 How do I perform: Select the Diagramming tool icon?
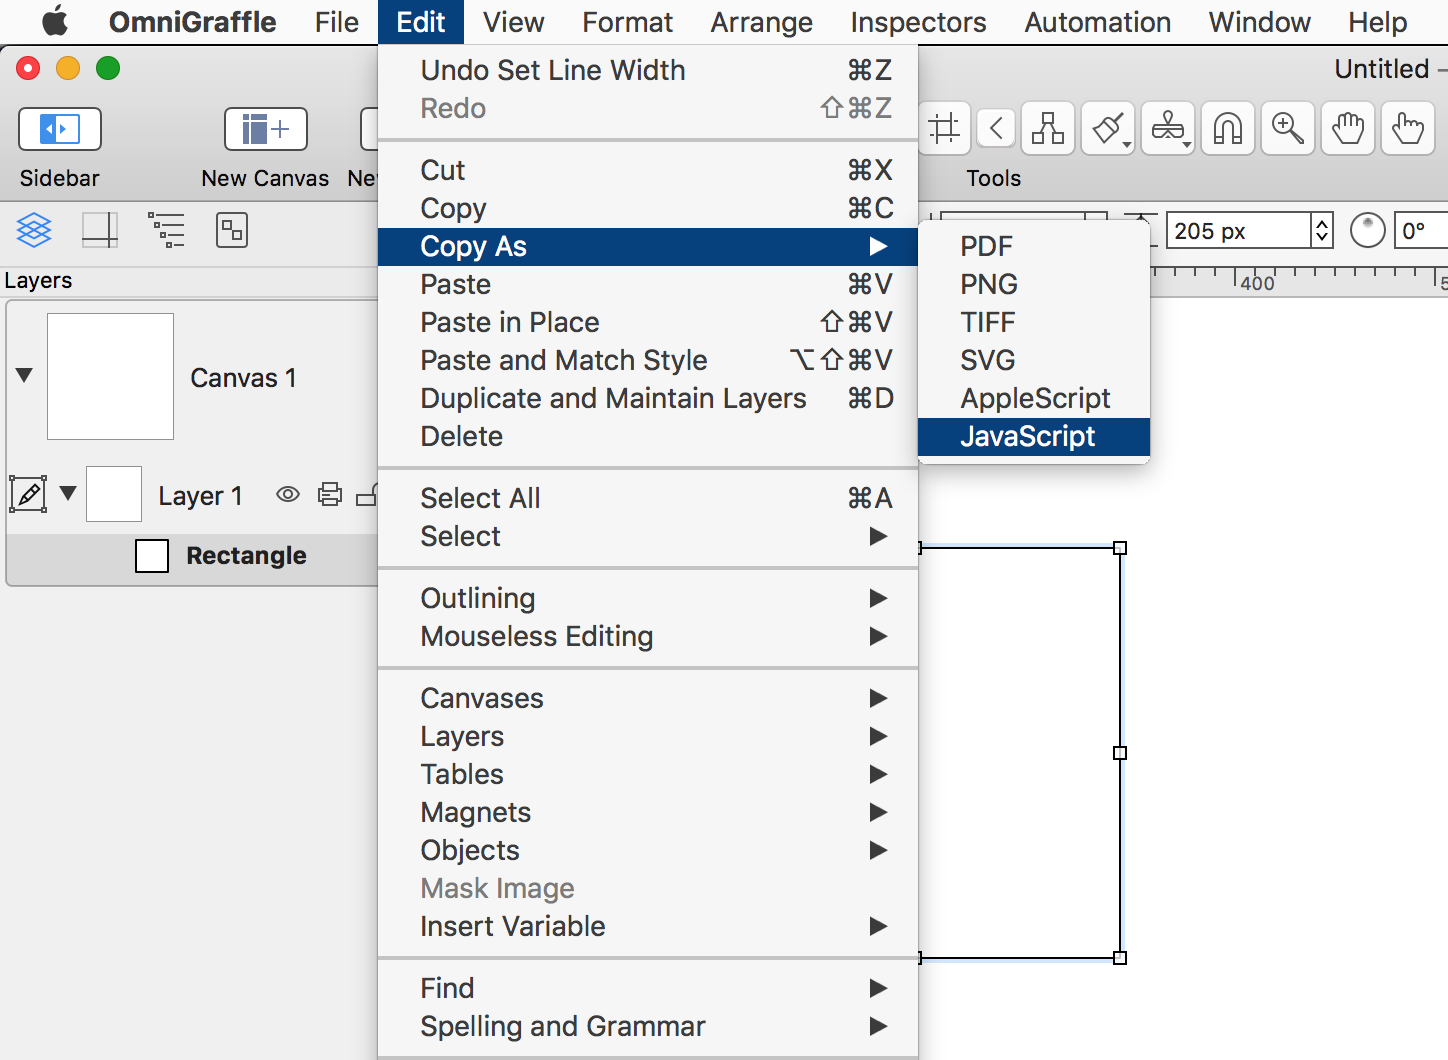tap(1047, 128)
